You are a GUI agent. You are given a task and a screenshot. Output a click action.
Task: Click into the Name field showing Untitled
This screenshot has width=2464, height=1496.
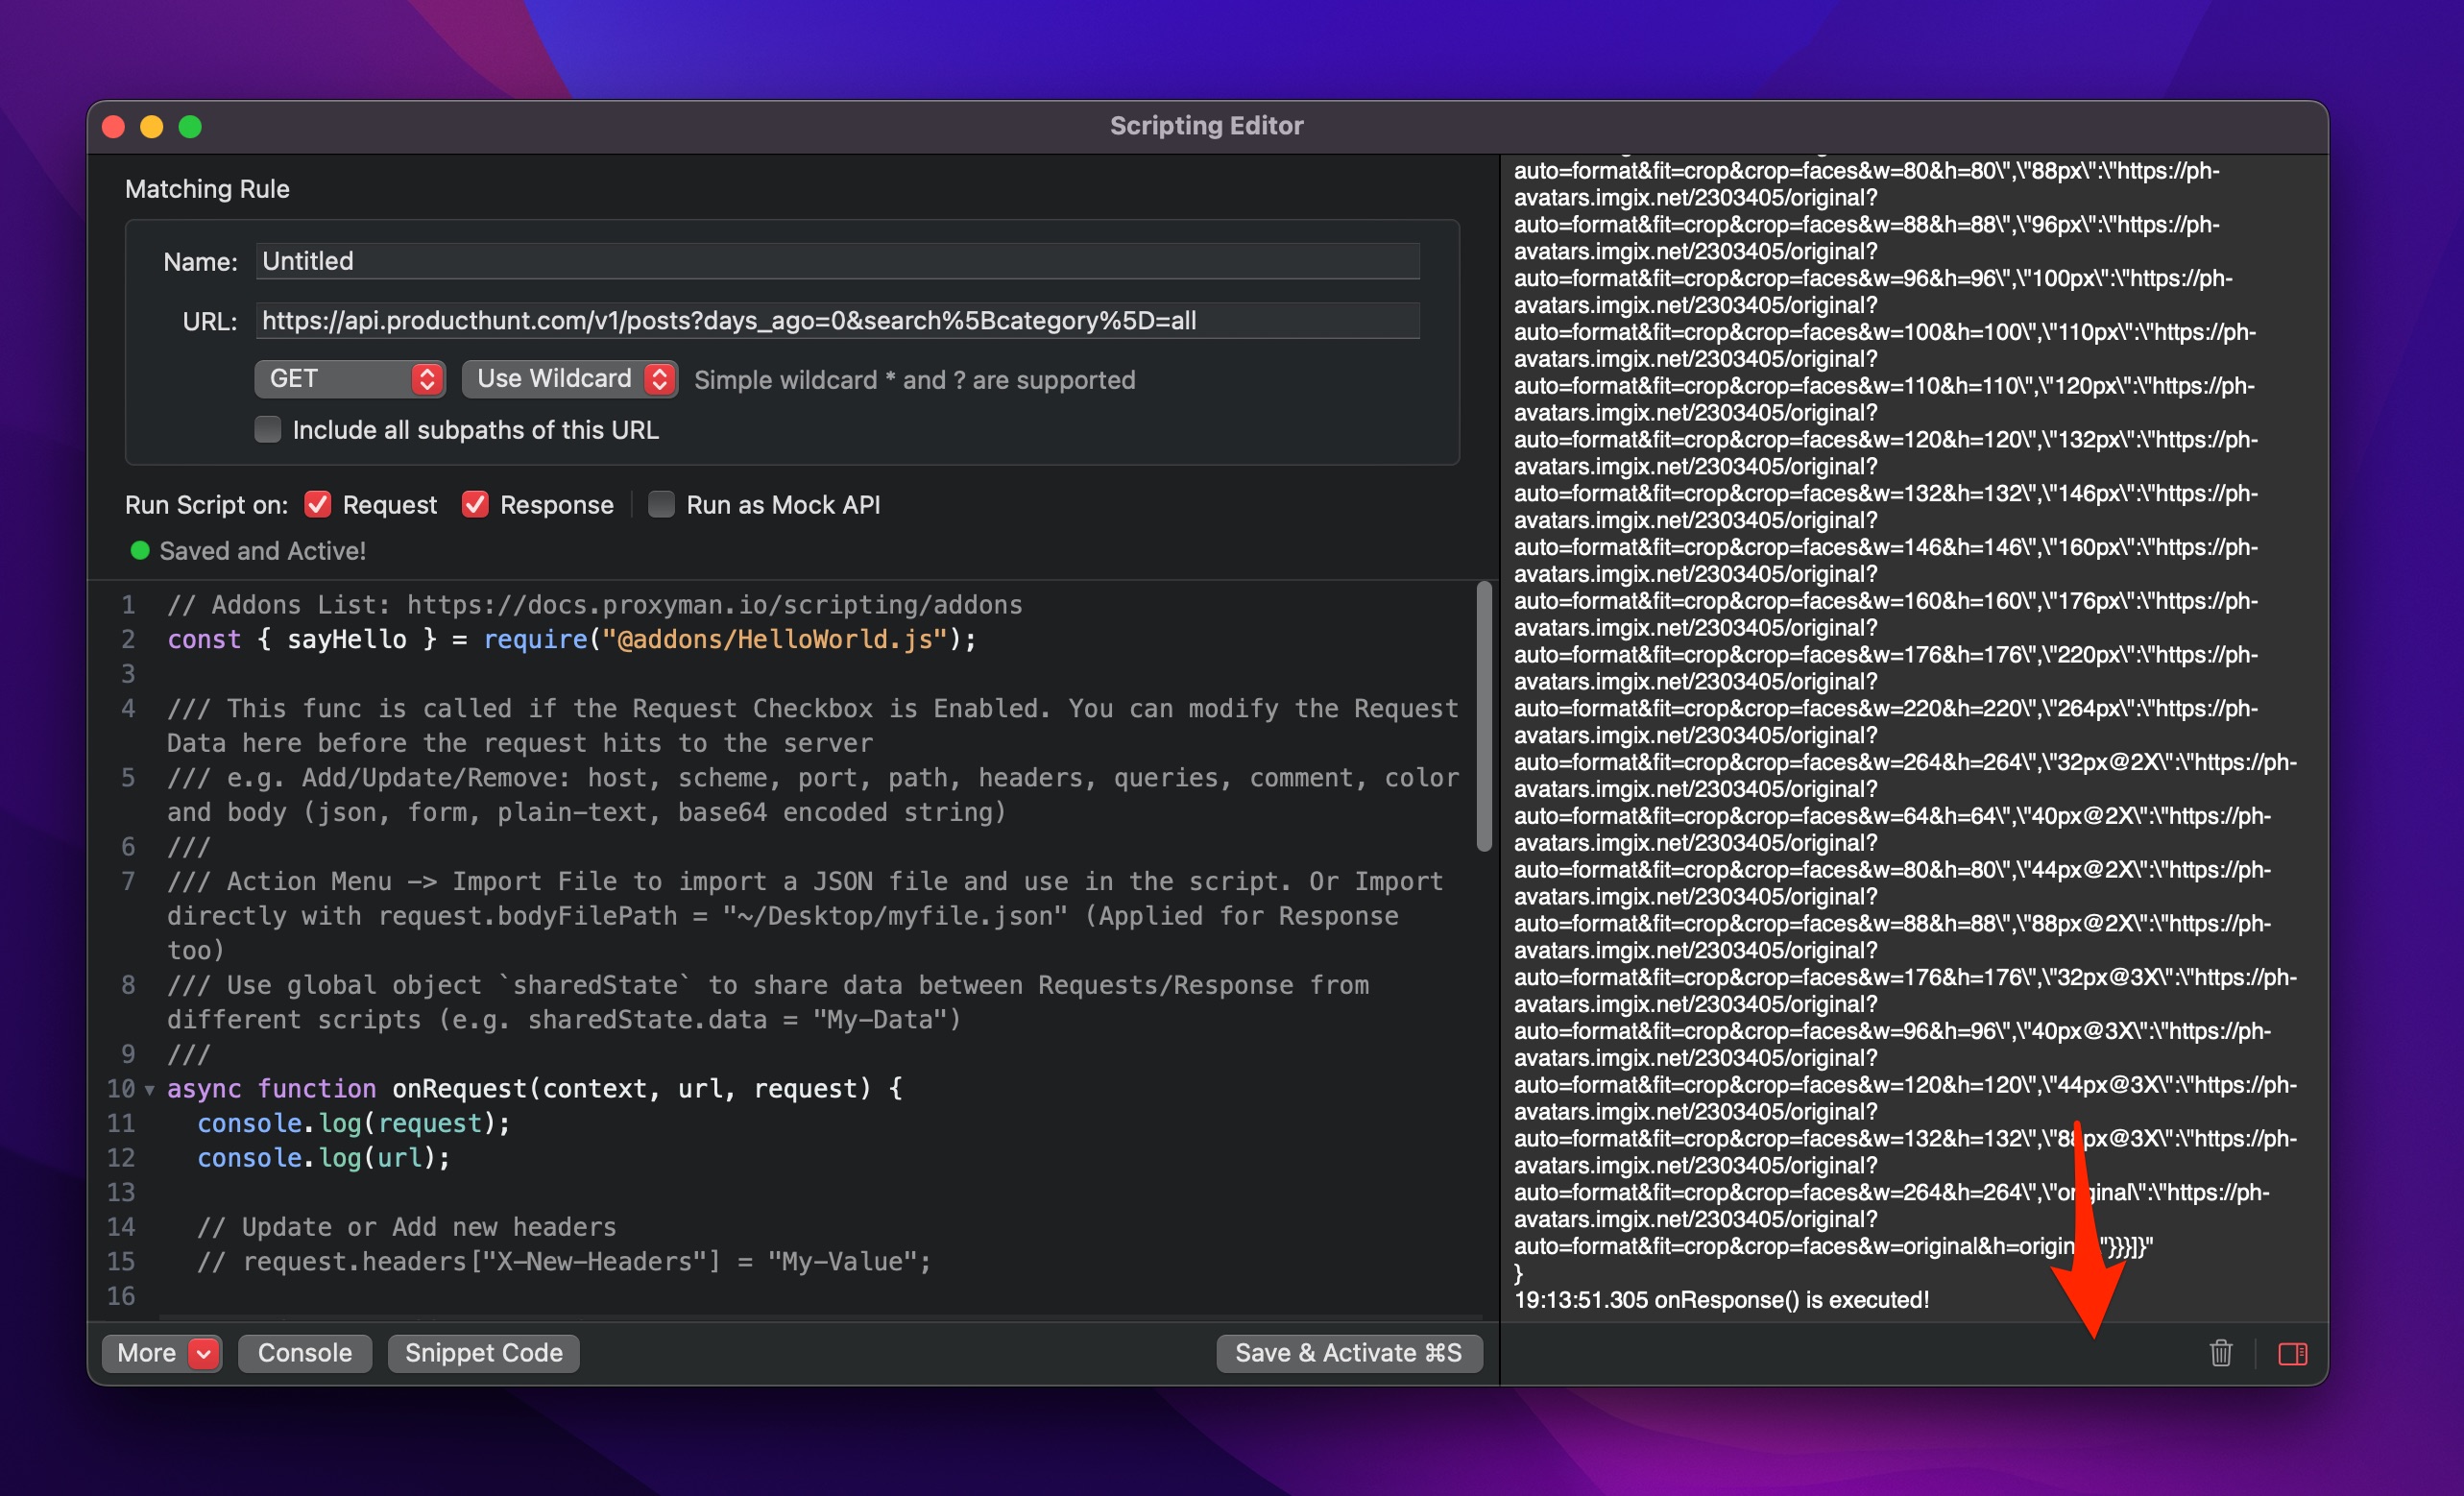point(836,261)
